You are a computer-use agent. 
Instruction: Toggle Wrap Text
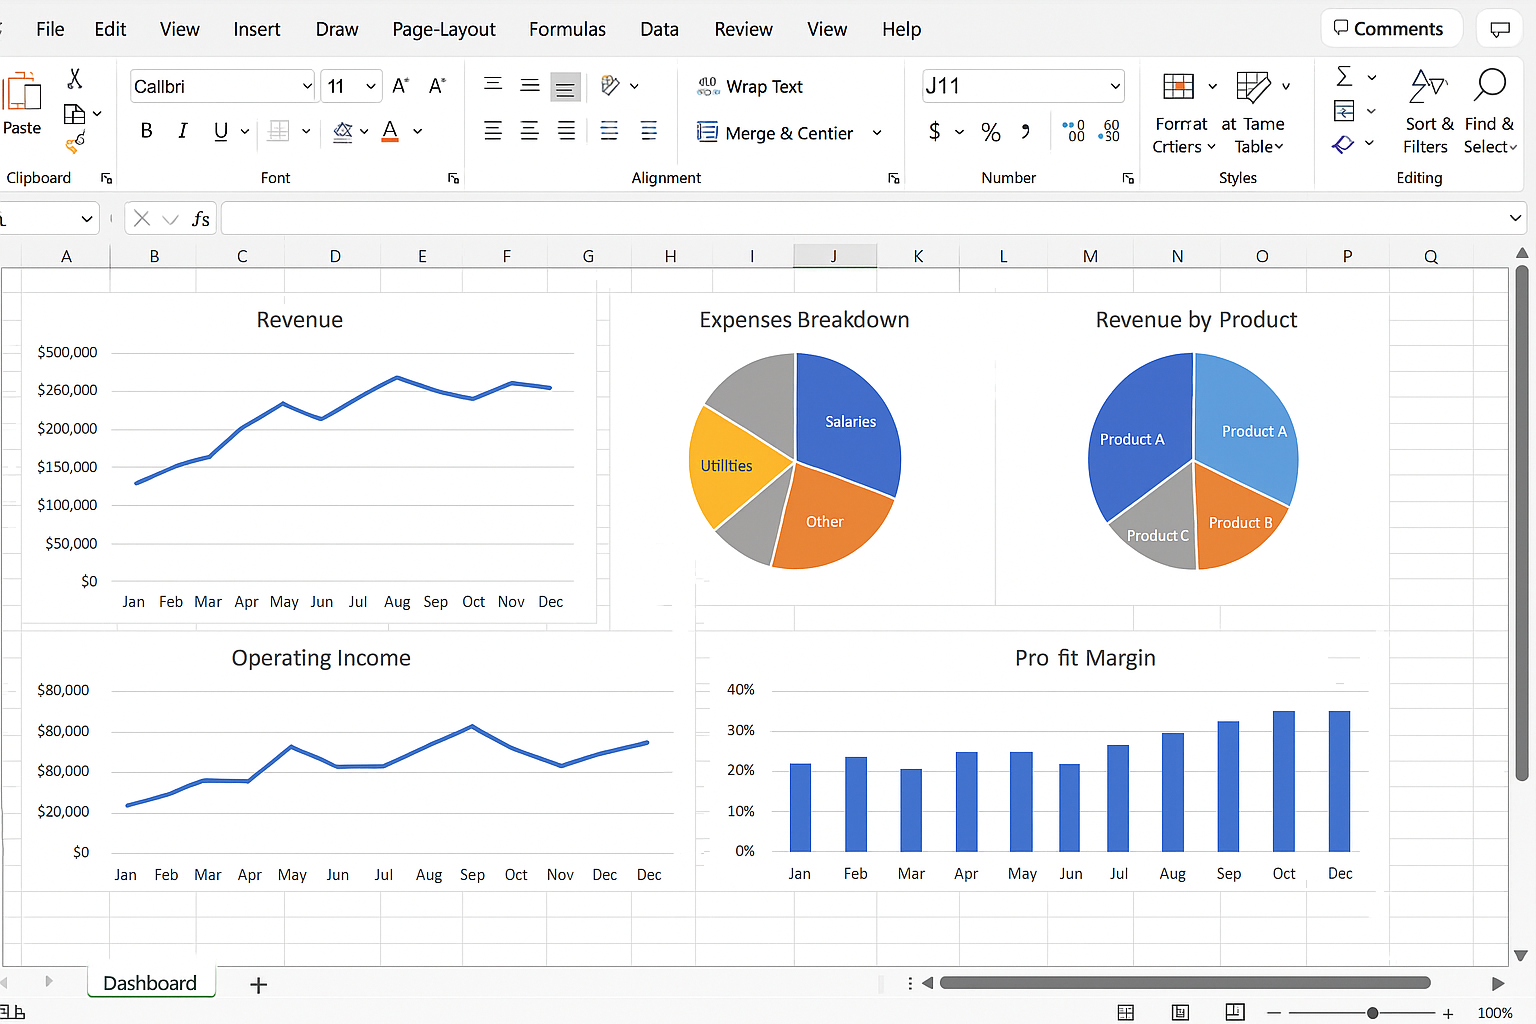(750, 87)
